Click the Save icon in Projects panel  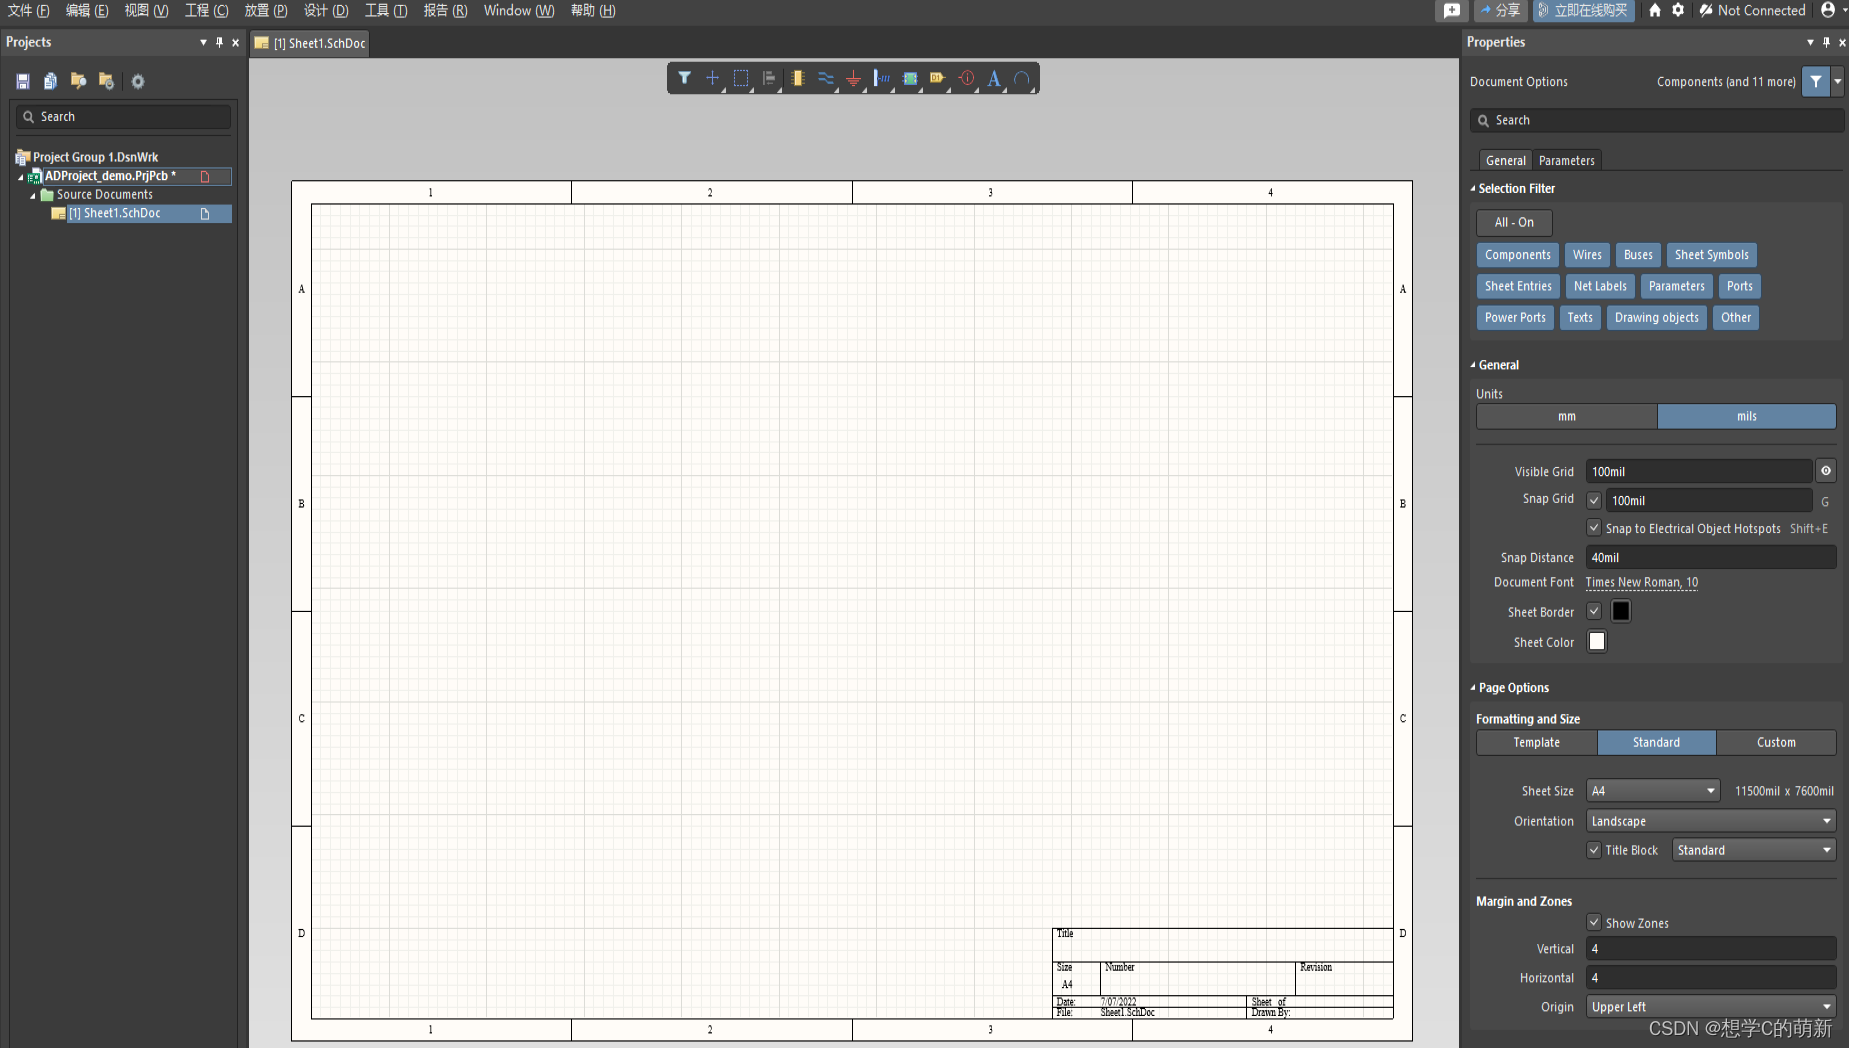[x=23, y=81]
